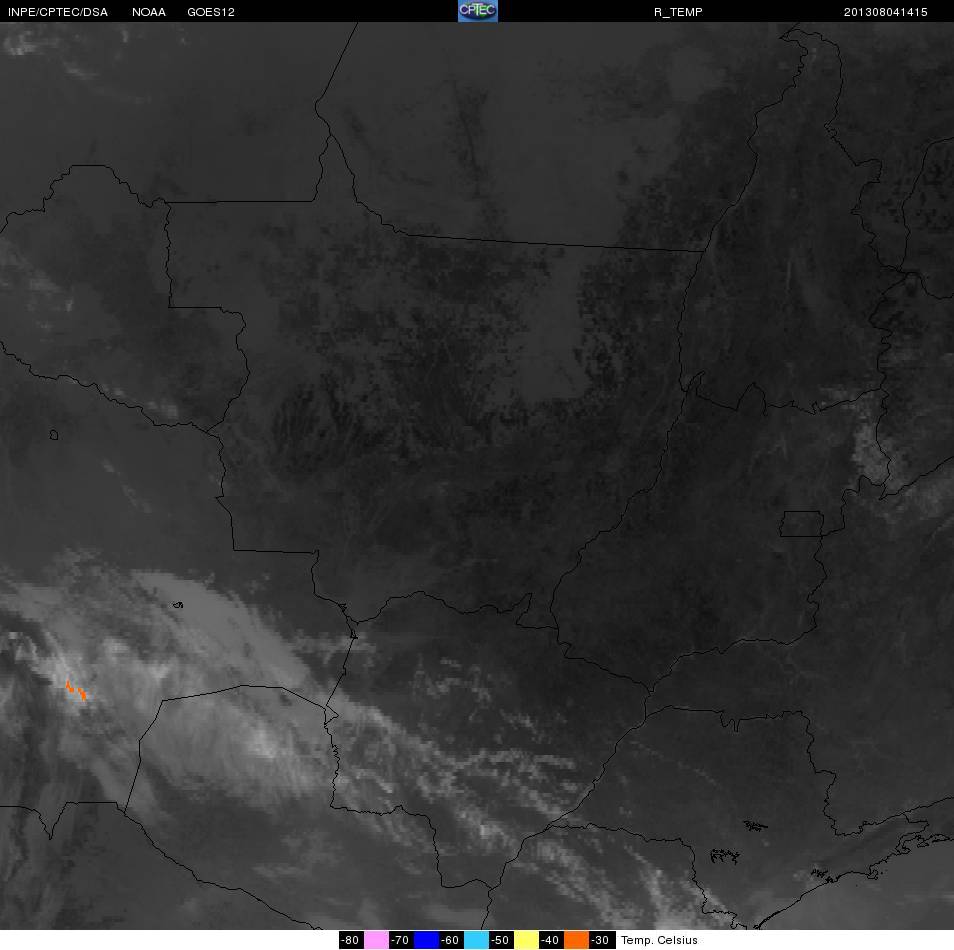
Task: Click the dark blue legend swatch after -70
Action: coord(427,940)
